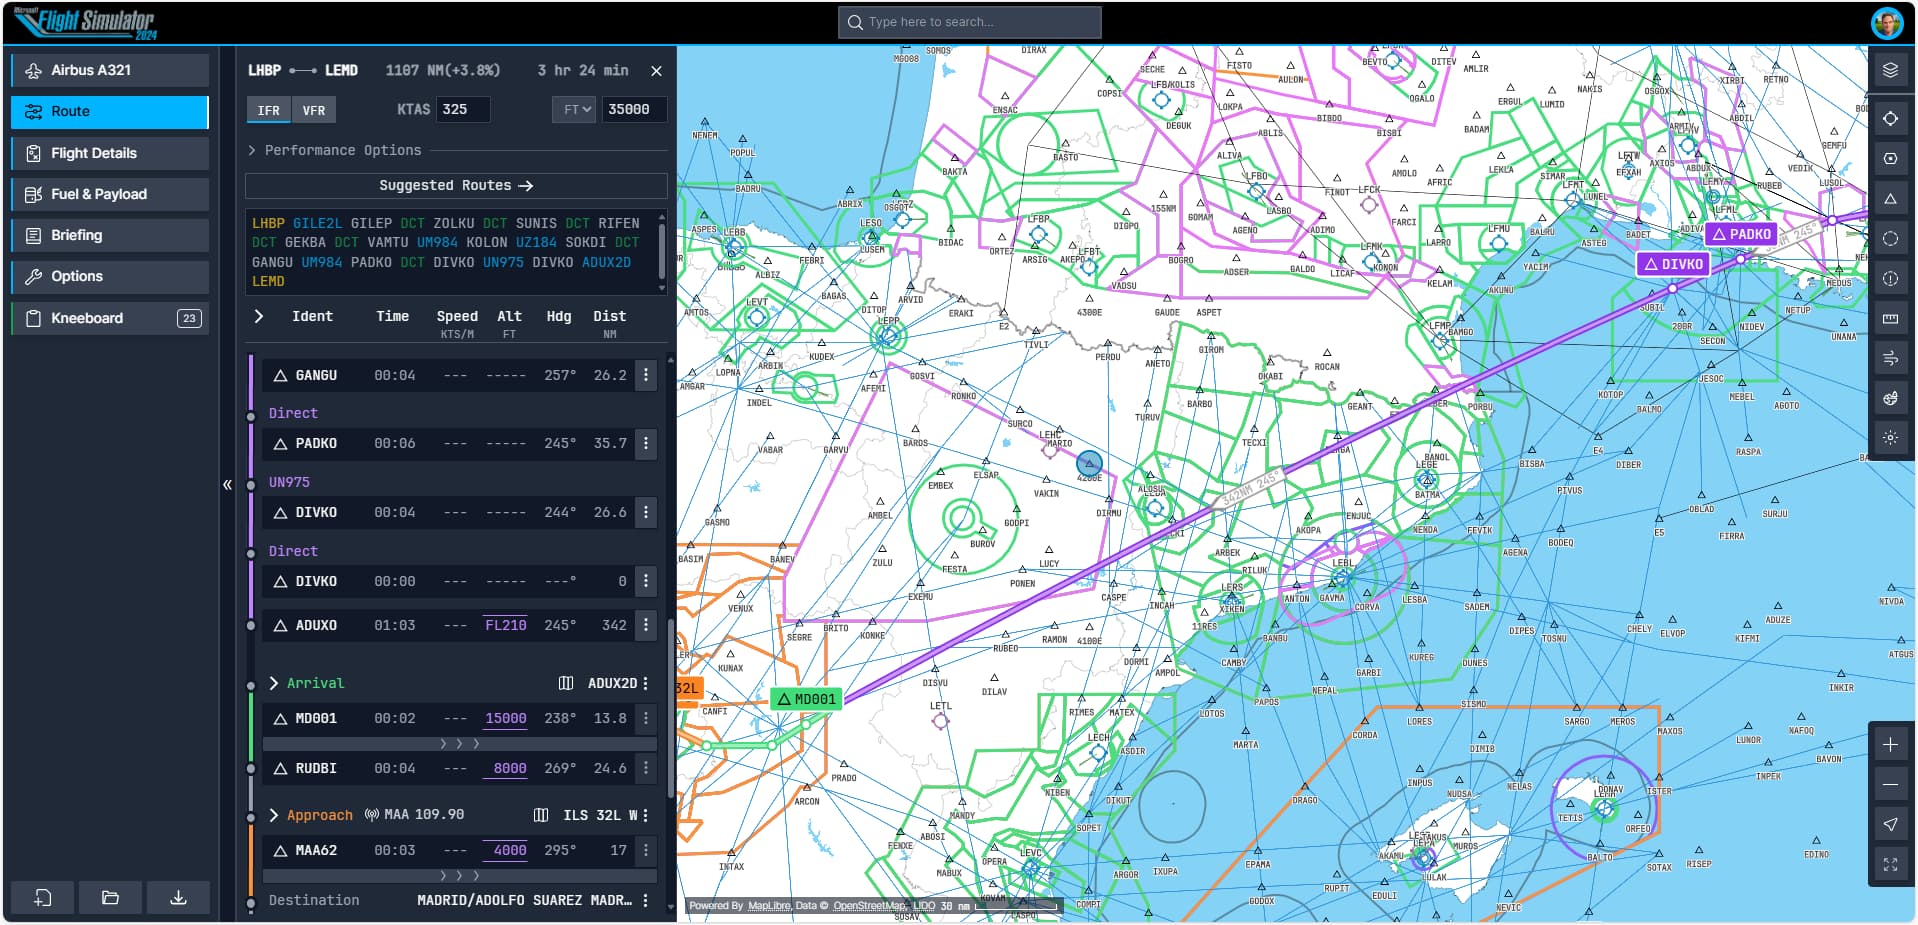Click the new flight plan icon
Screen dimensions: 1918x925
coord(42,897)
